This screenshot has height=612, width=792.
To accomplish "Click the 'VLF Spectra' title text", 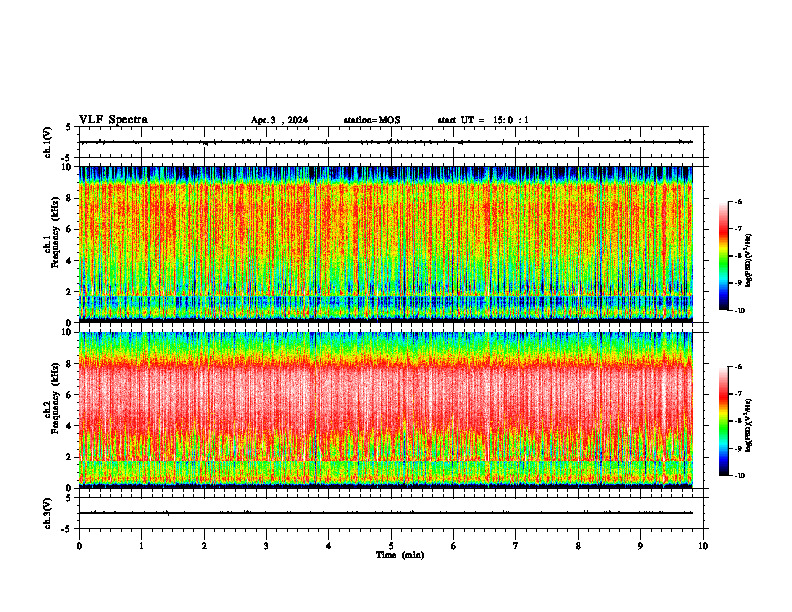I will click(113, 120).
